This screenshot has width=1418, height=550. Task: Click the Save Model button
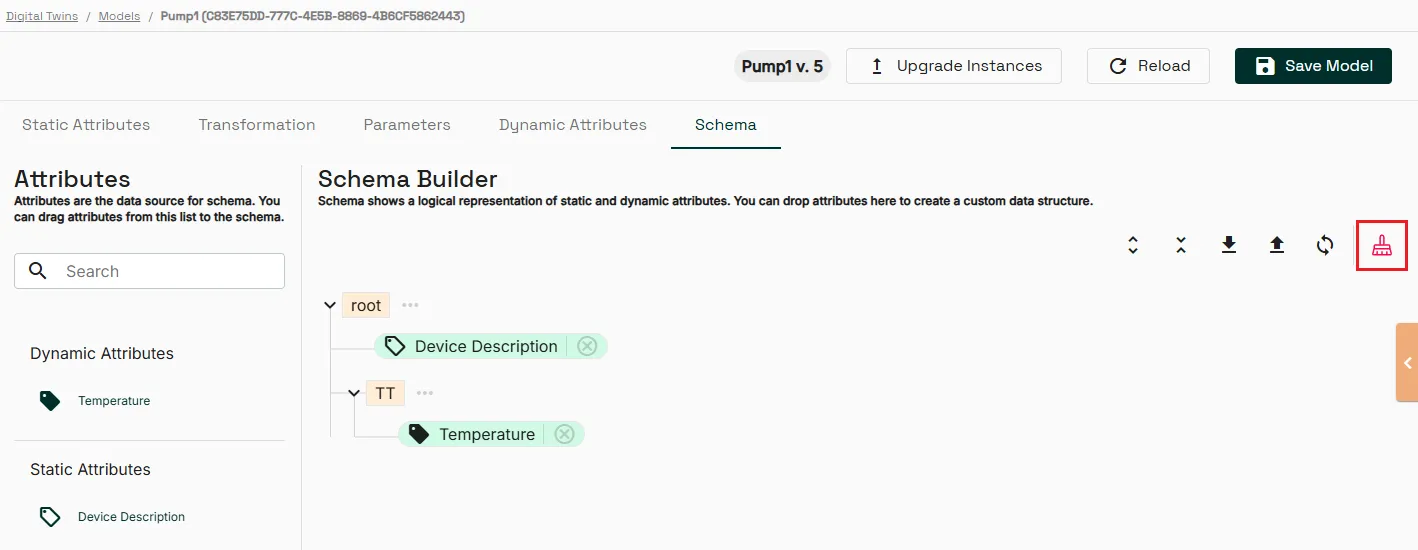coord(1313,66)
